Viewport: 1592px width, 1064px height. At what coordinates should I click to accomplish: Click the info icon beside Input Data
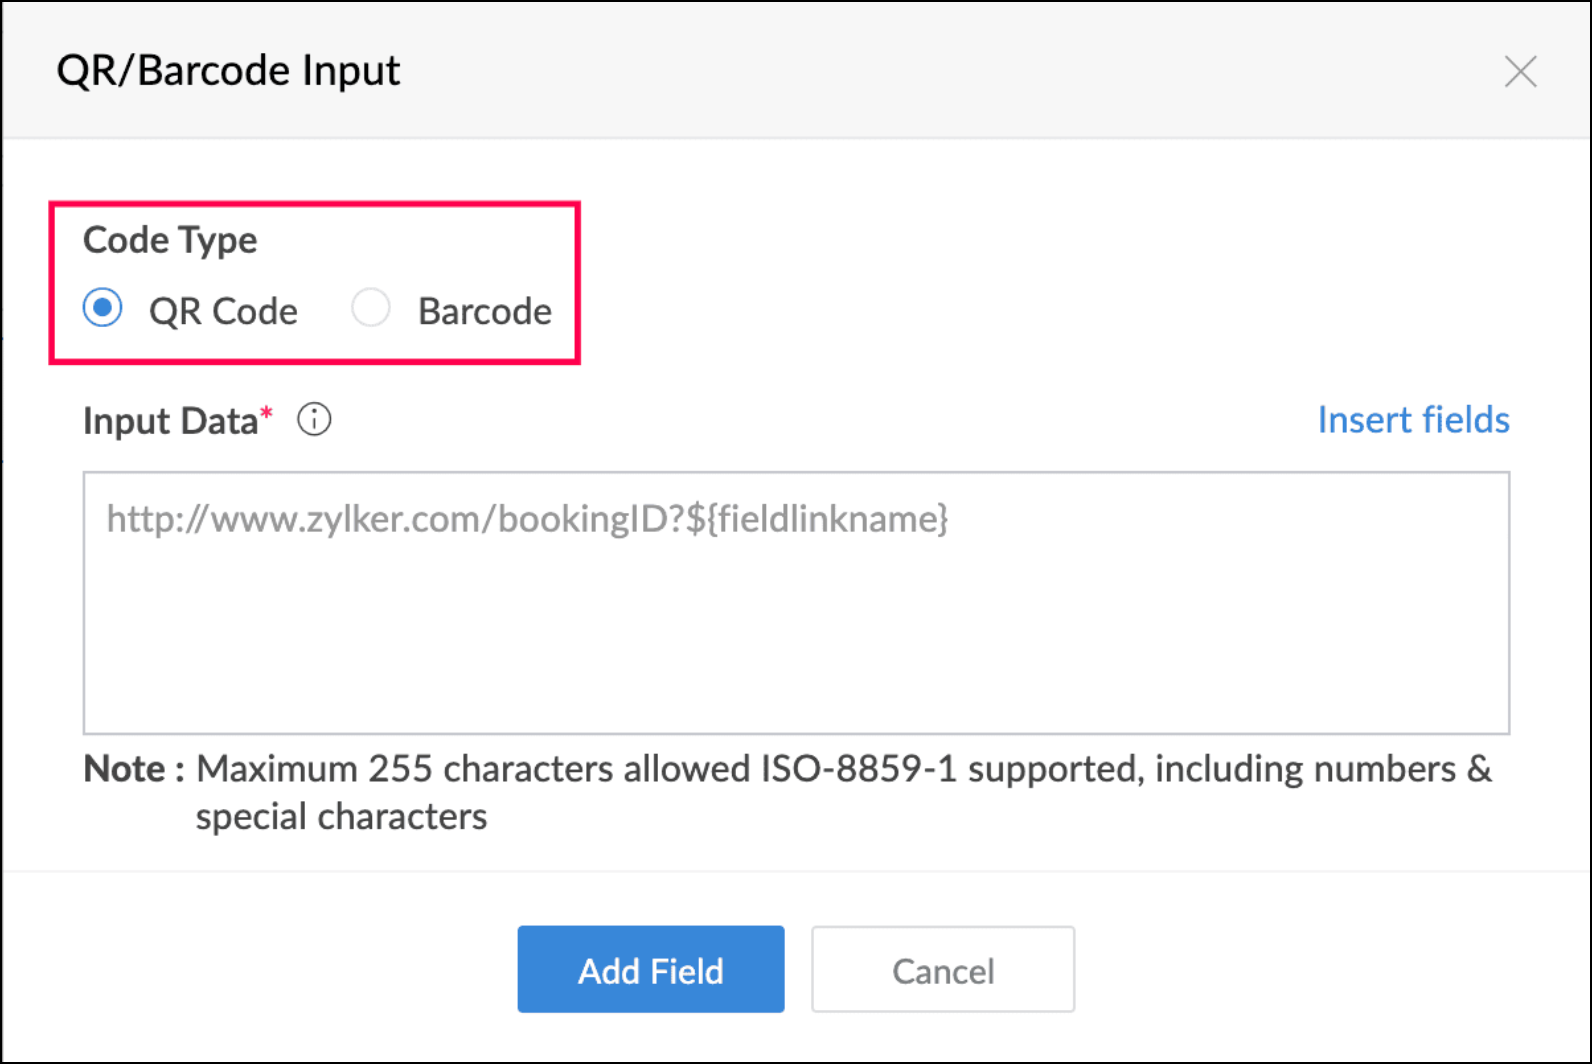[314, 420]
